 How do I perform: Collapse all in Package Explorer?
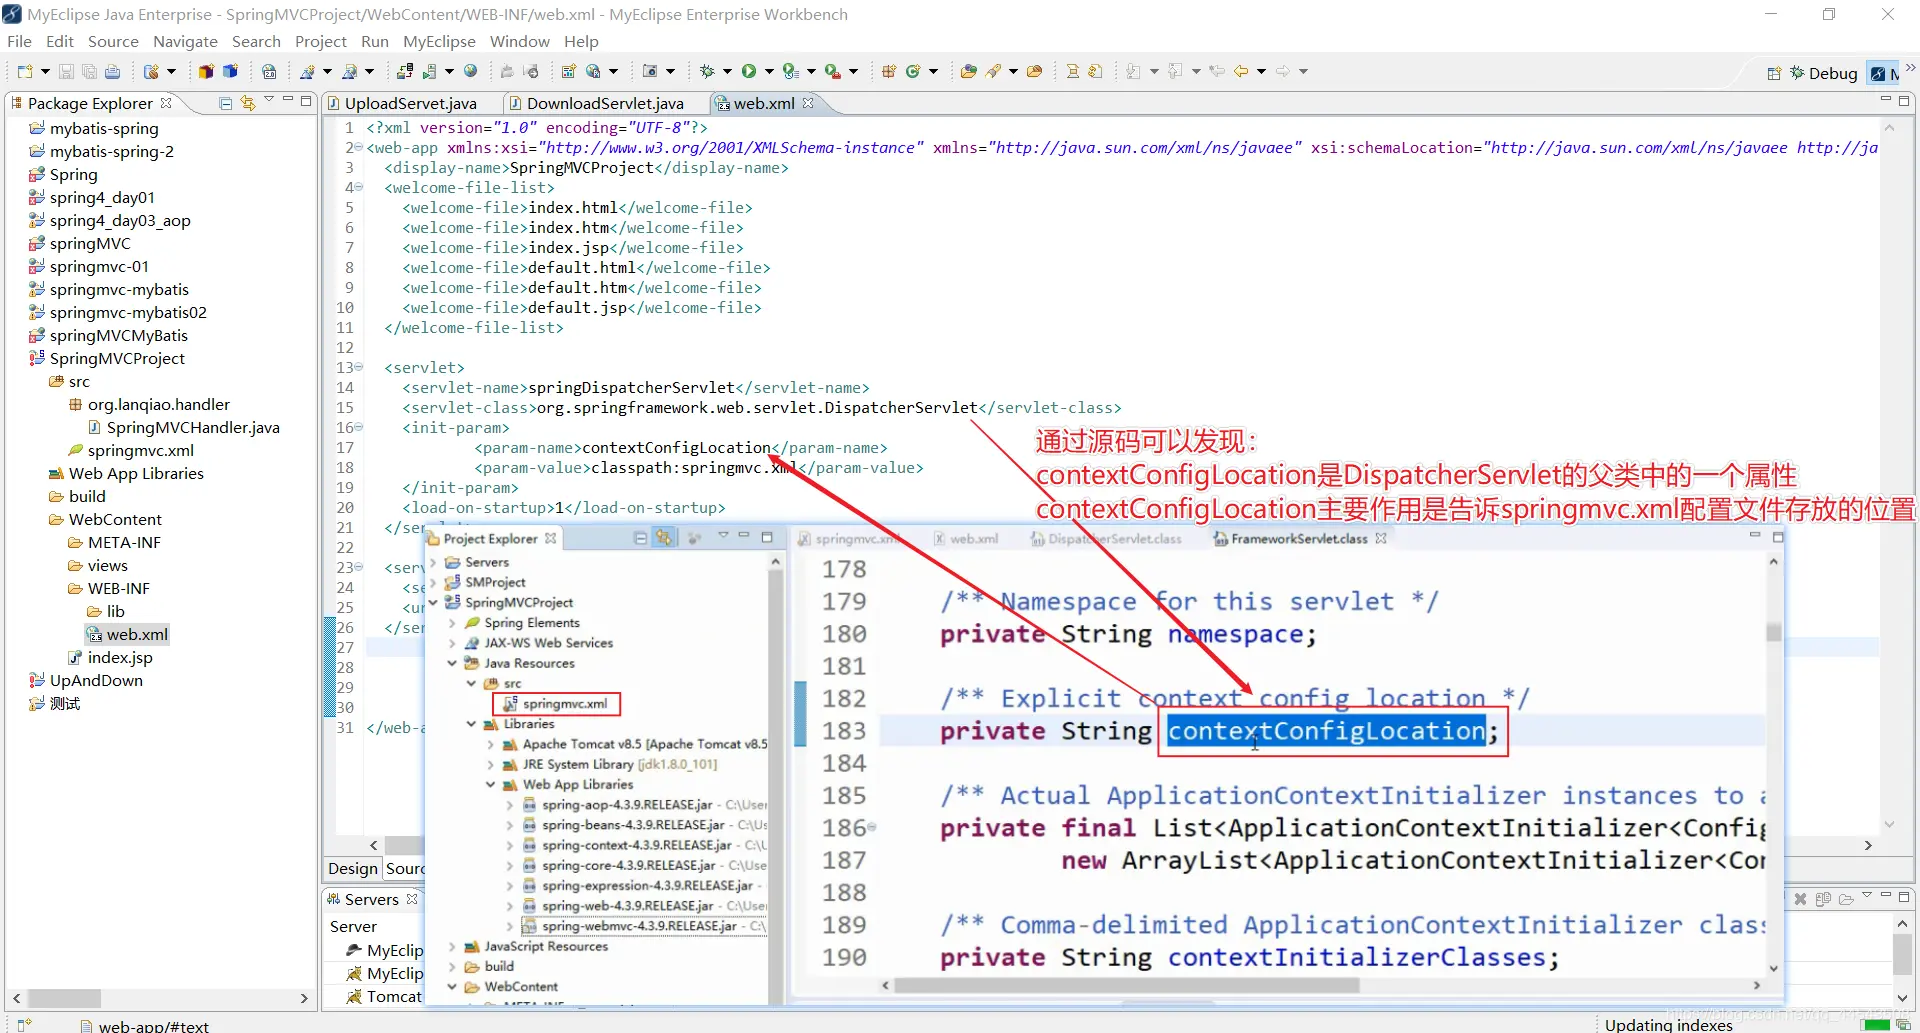pos(226,103)
